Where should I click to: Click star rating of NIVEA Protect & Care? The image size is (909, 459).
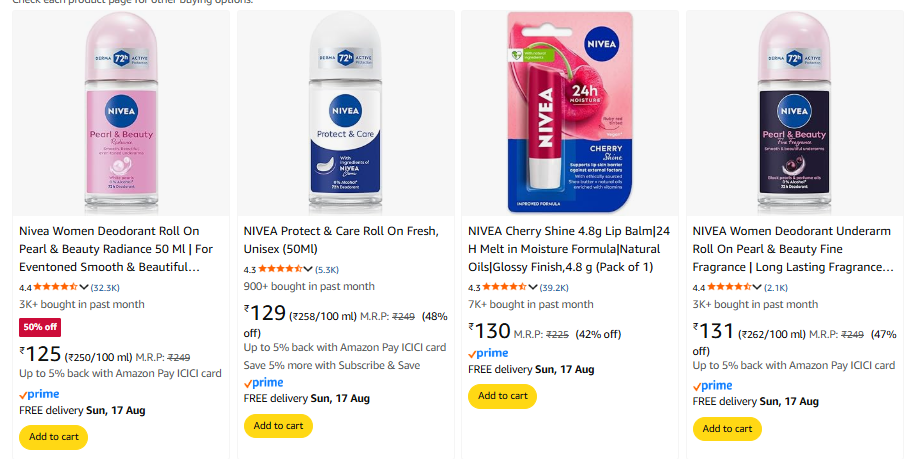tap(280, 270)
